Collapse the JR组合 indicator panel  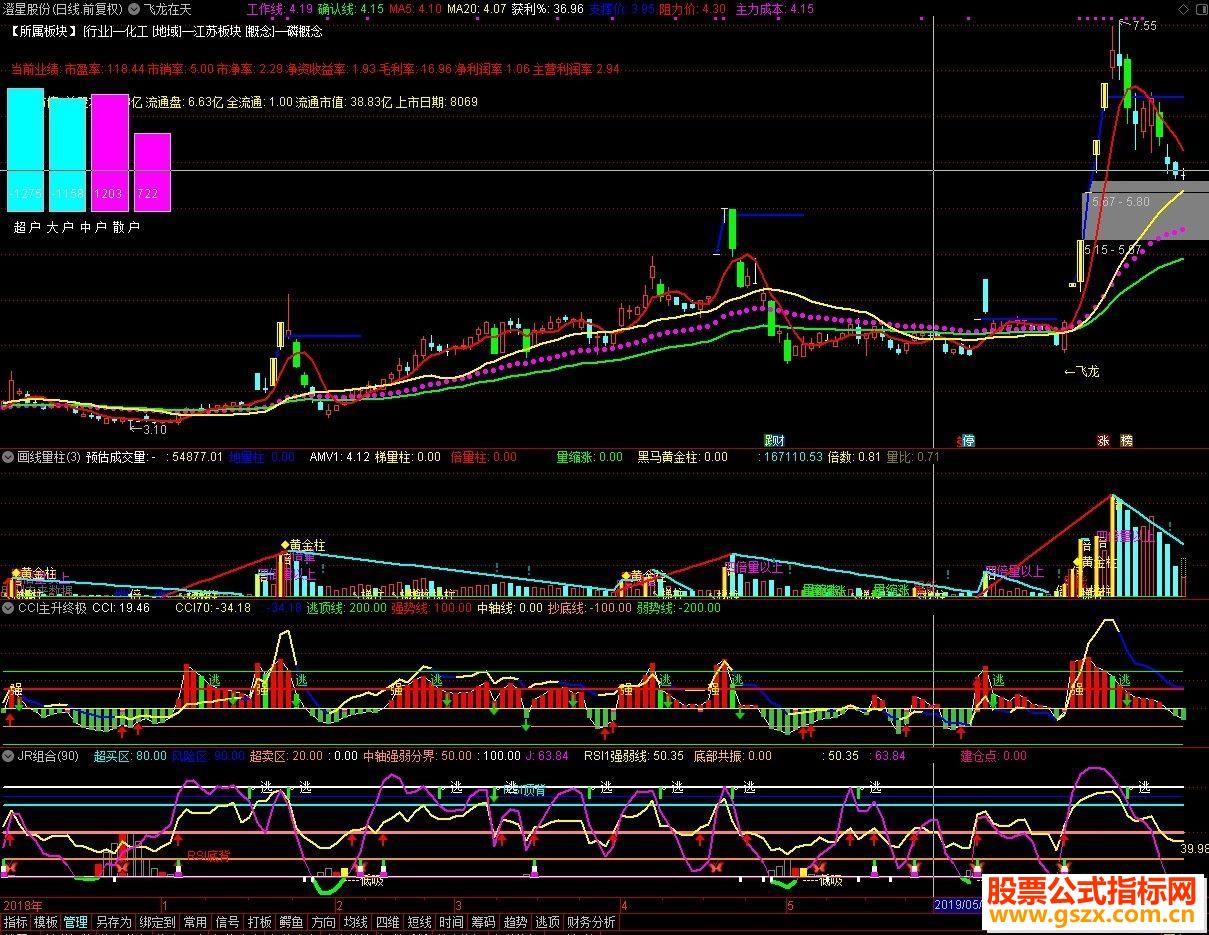[x=8, y=756]
